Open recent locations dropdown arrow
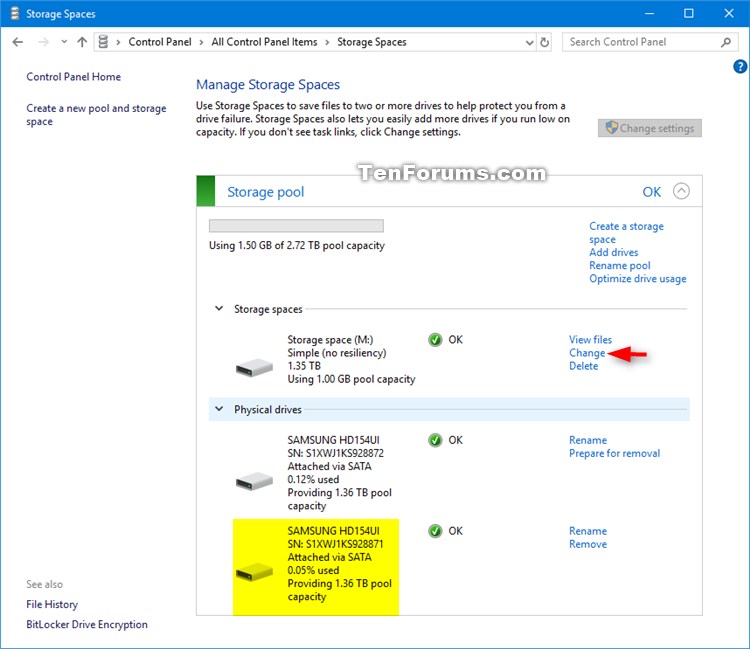Image resolution: width=750 pixels, height=649 pixels. (64, 42)
